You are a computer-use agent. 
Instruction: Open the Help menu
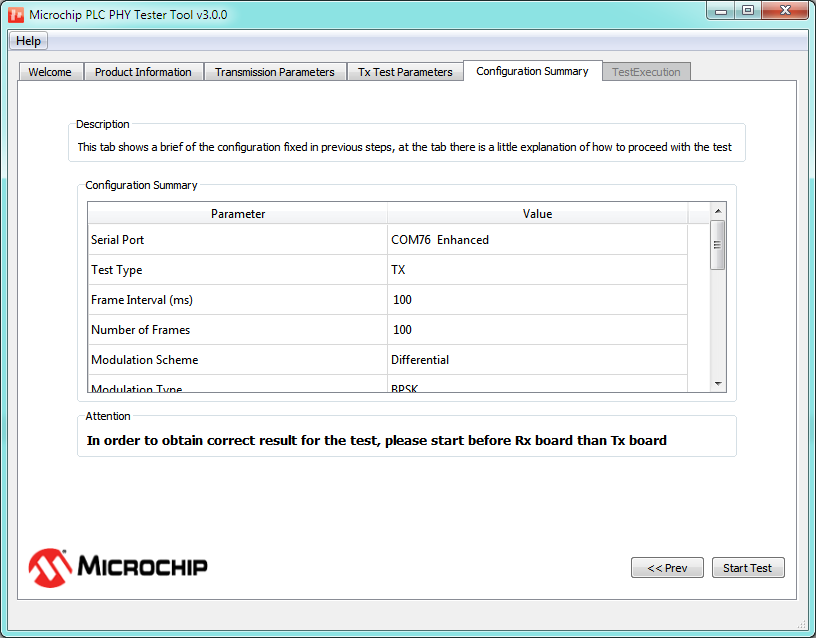tap(29, 41)
